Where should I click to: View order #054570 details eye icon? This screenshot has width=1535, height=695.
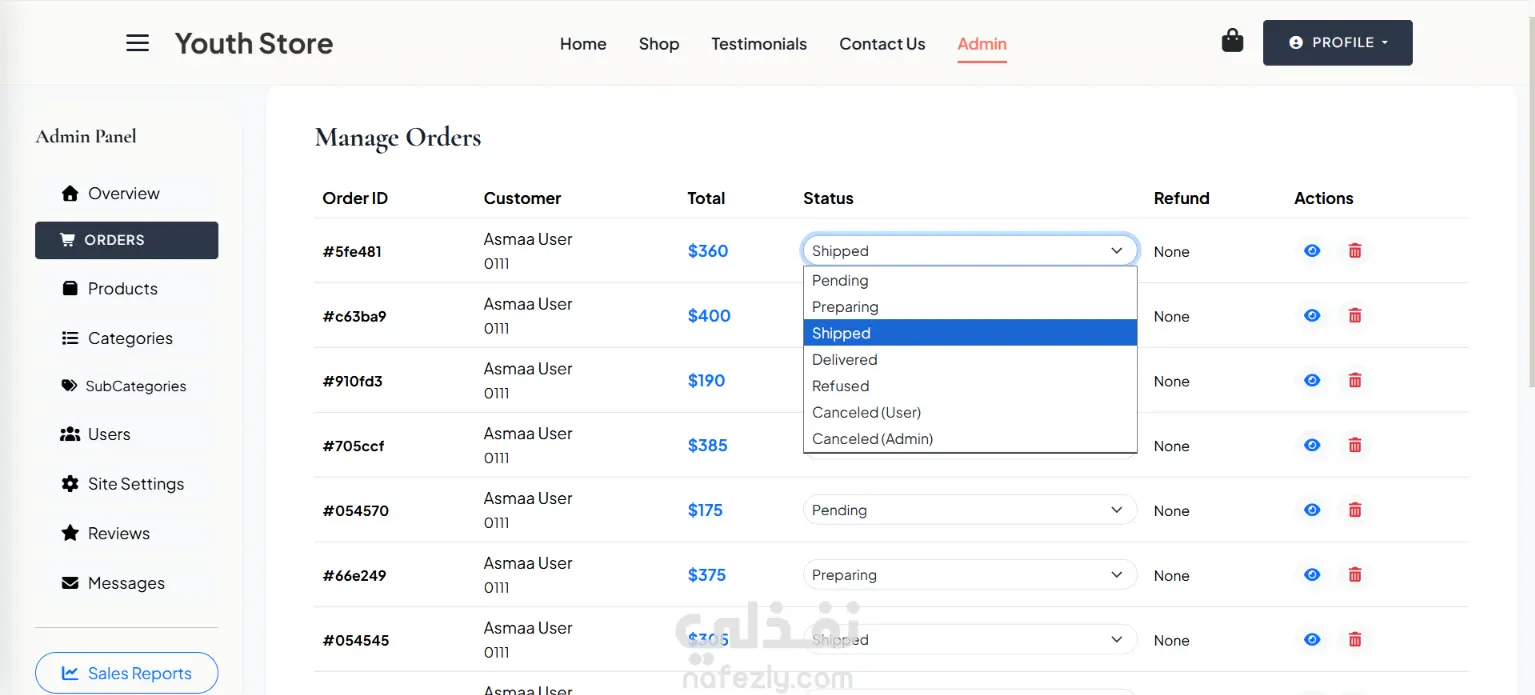tap(1312, 510)
